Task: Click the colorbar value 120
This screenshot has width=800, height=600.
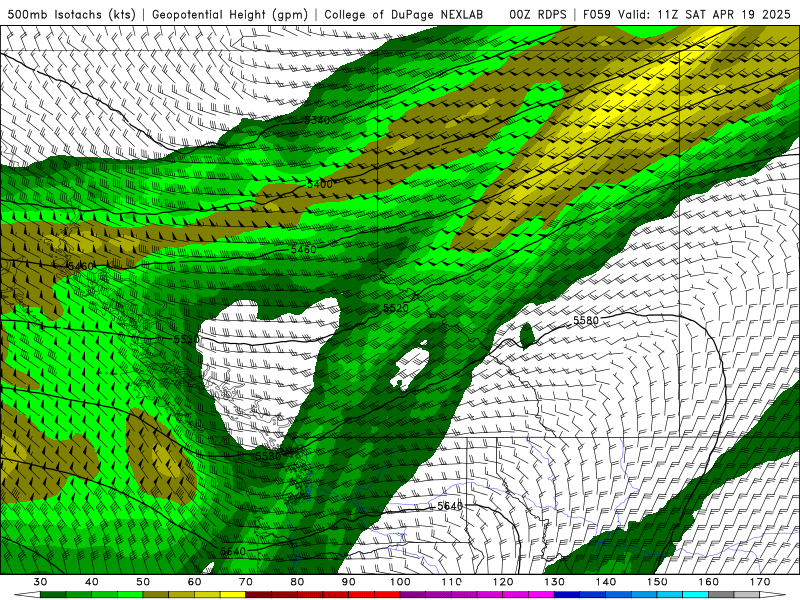Action: (503, 582)
